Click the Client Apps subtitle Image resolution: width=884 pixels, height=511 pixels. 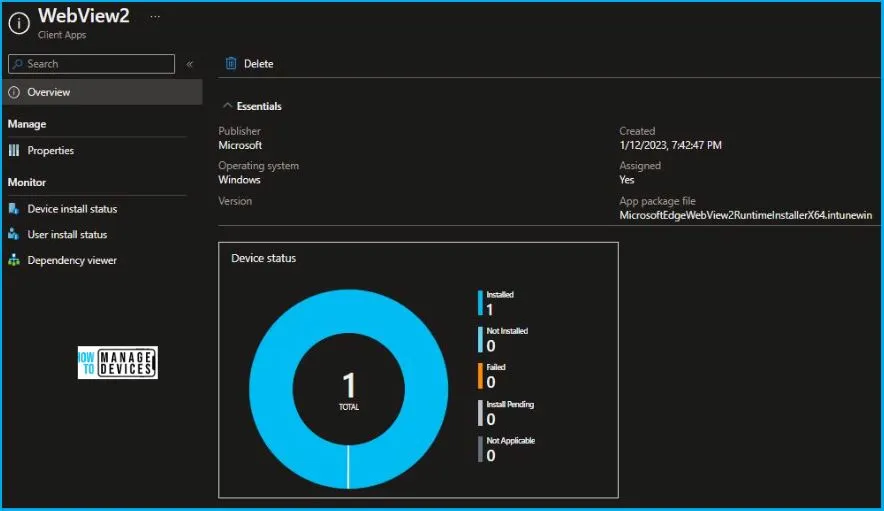pos(62,34)
